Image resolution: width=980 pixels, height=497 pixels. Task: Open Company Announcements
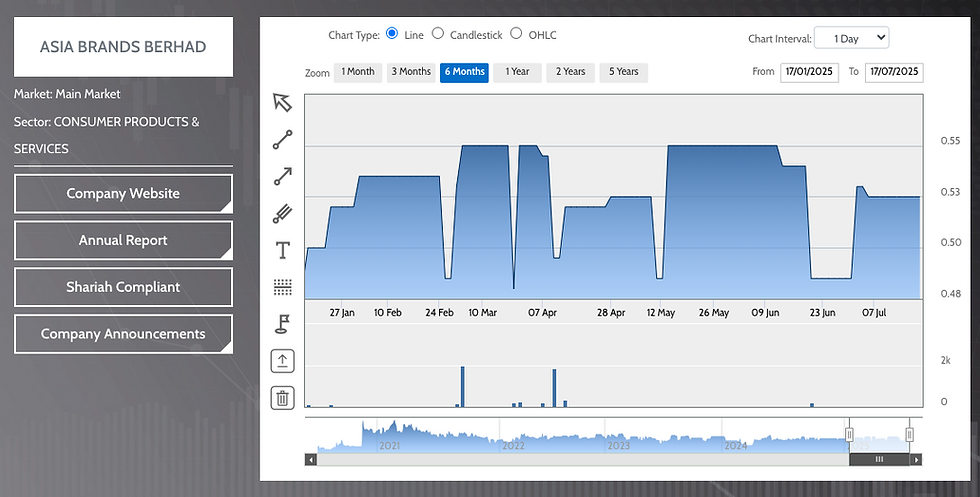123,334
